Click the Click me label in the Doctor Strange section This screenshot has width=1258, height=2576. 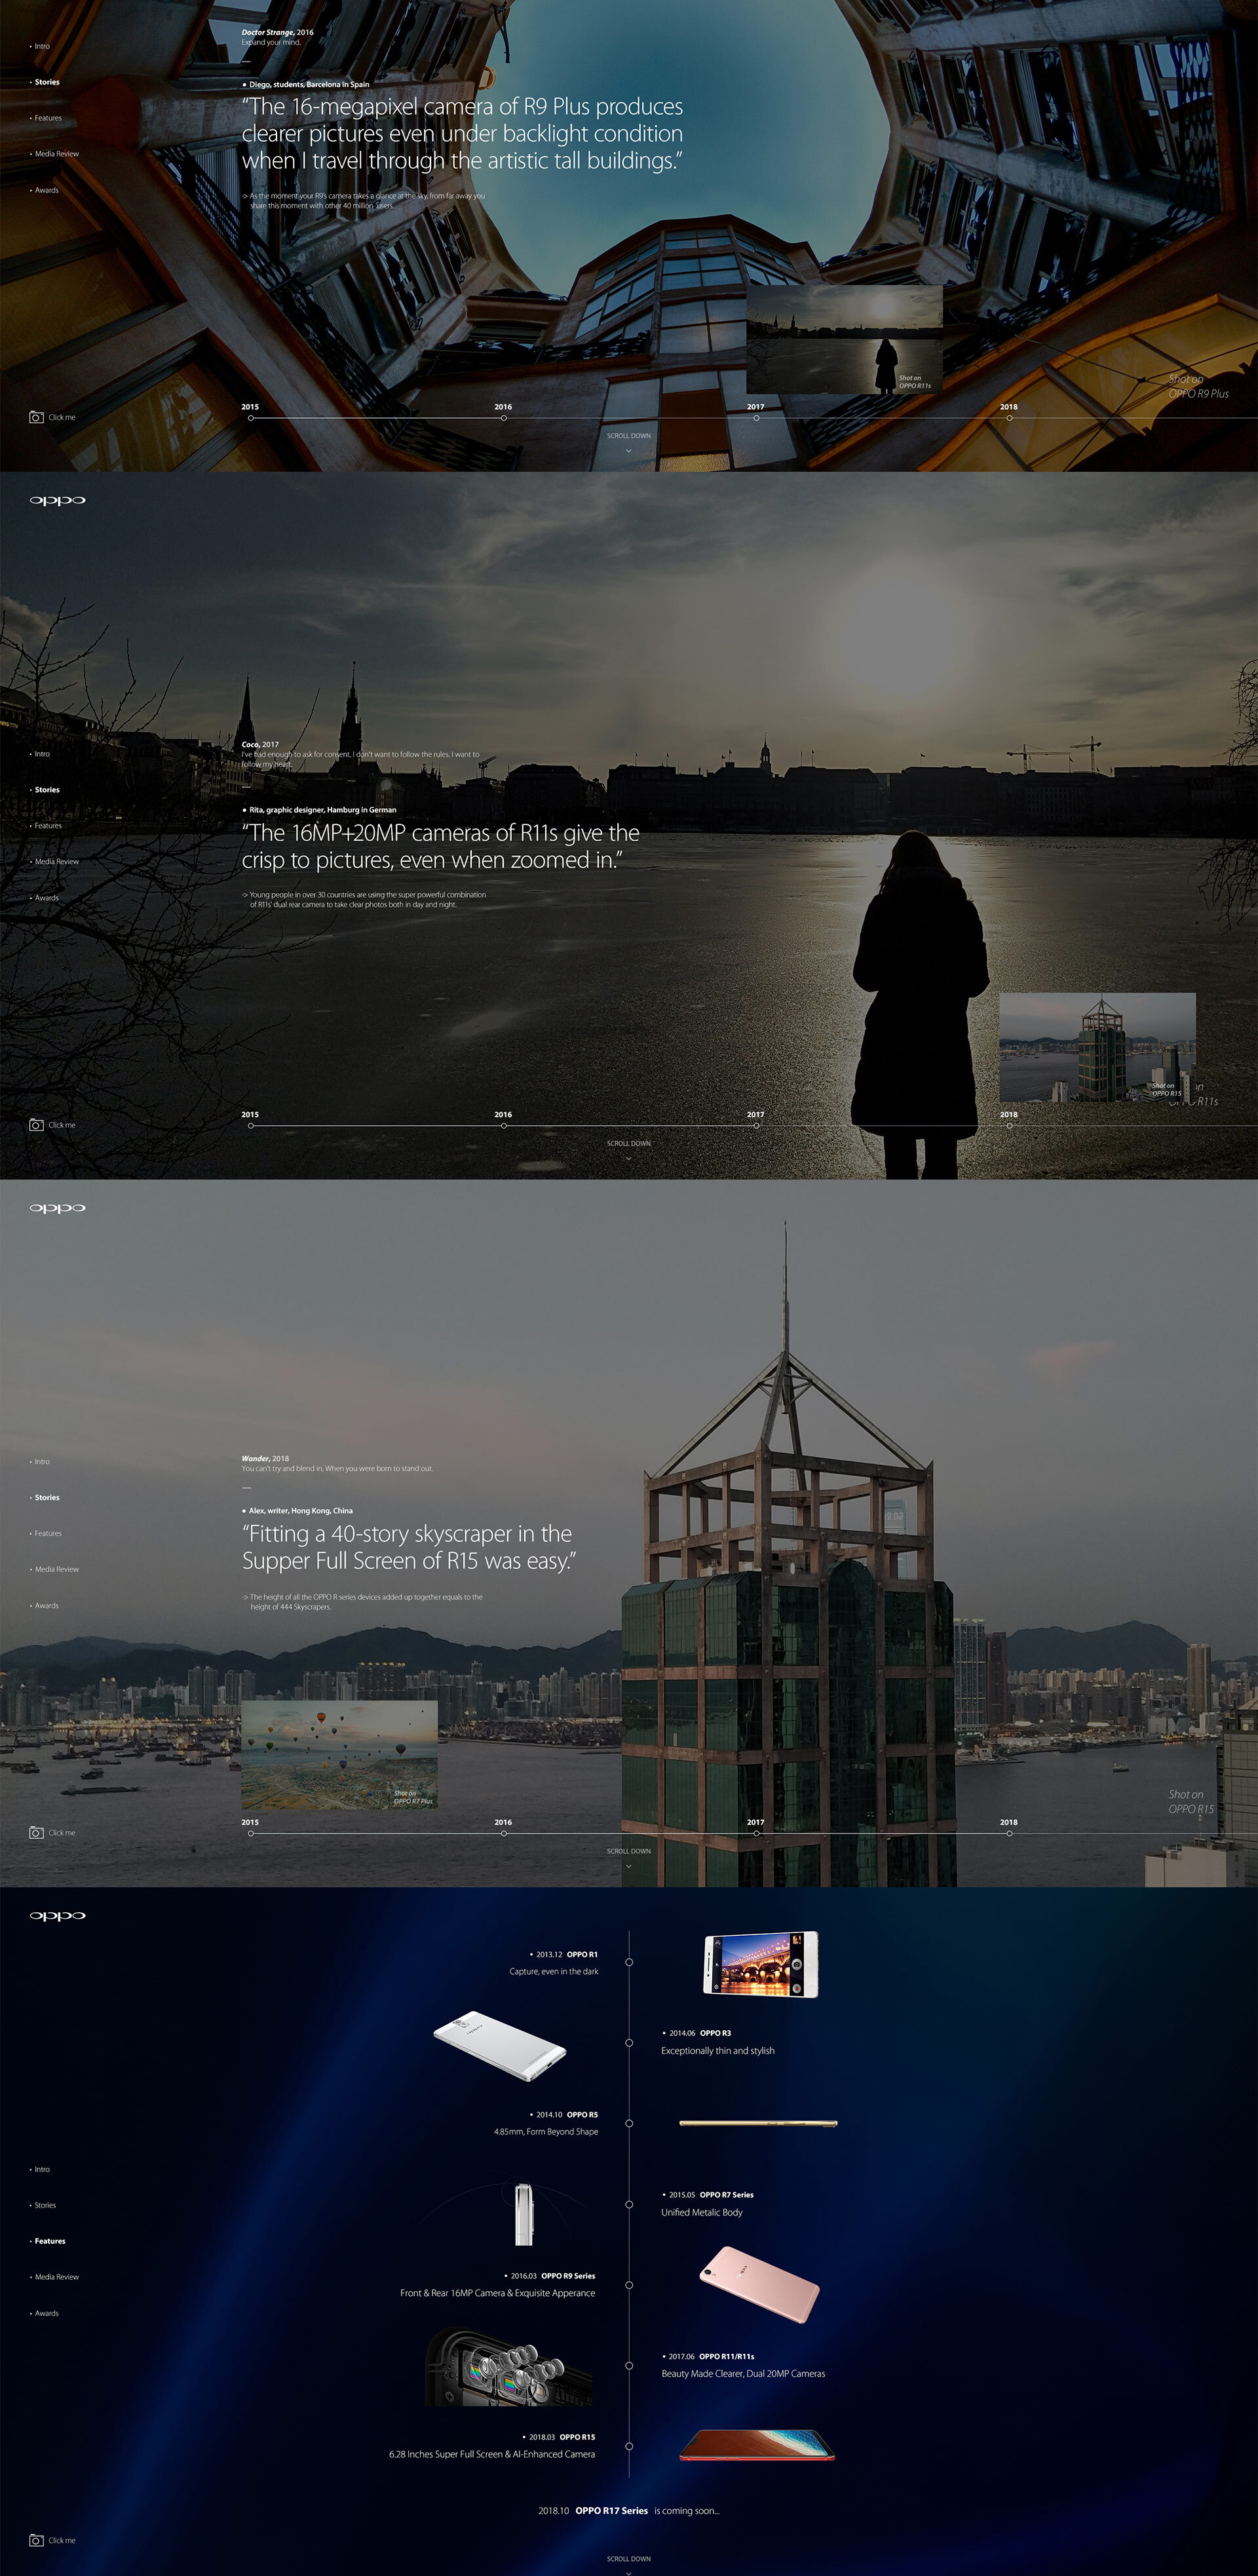[x=62, y=417]
